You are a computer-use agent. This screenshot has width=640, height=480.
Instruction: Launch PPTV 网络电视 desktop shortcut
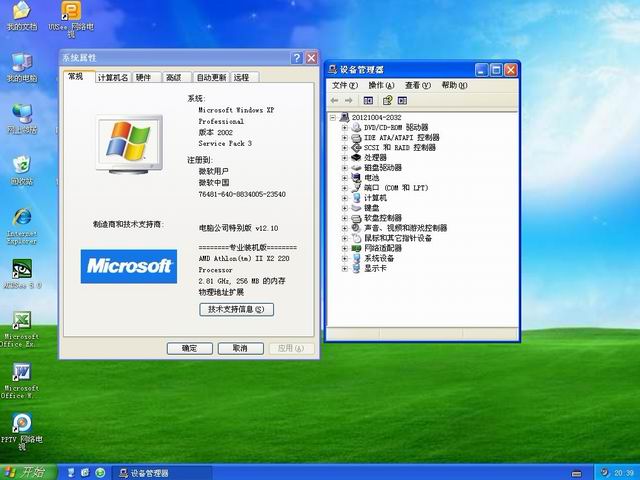click(21, 424)
